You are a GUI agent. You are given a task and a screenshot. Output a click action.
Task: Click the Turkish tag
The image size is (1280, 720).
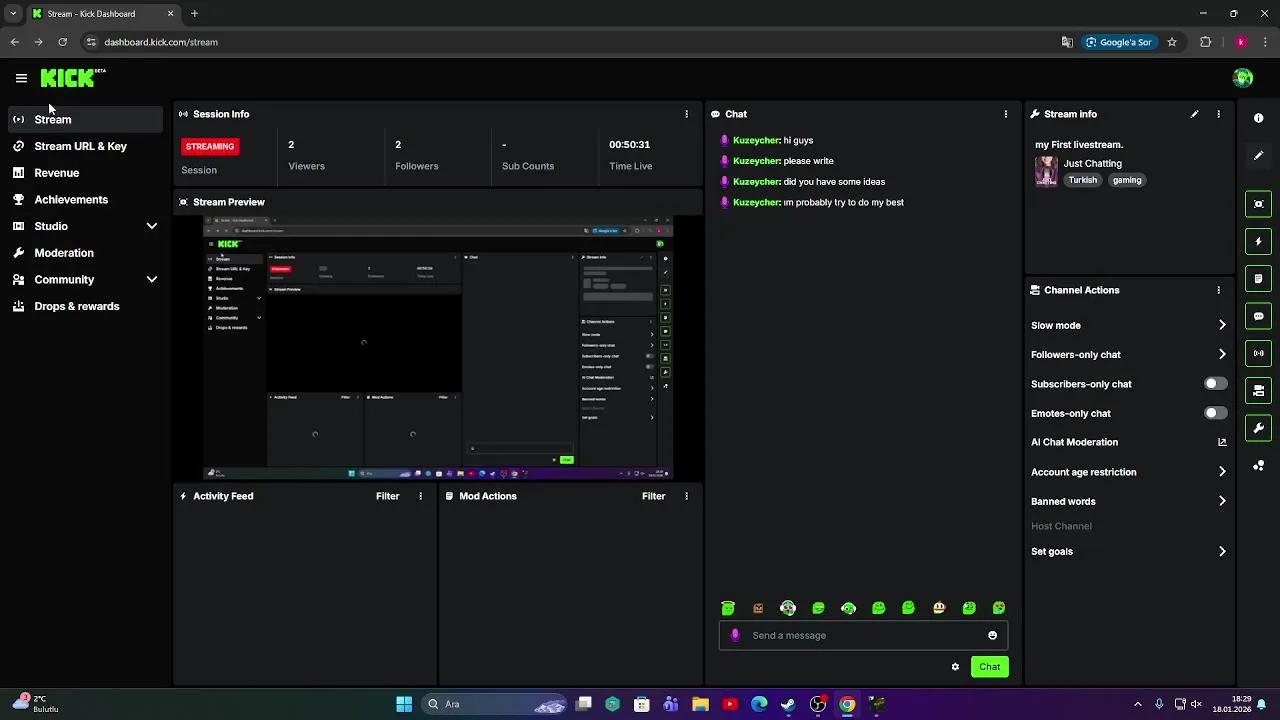1082,180
